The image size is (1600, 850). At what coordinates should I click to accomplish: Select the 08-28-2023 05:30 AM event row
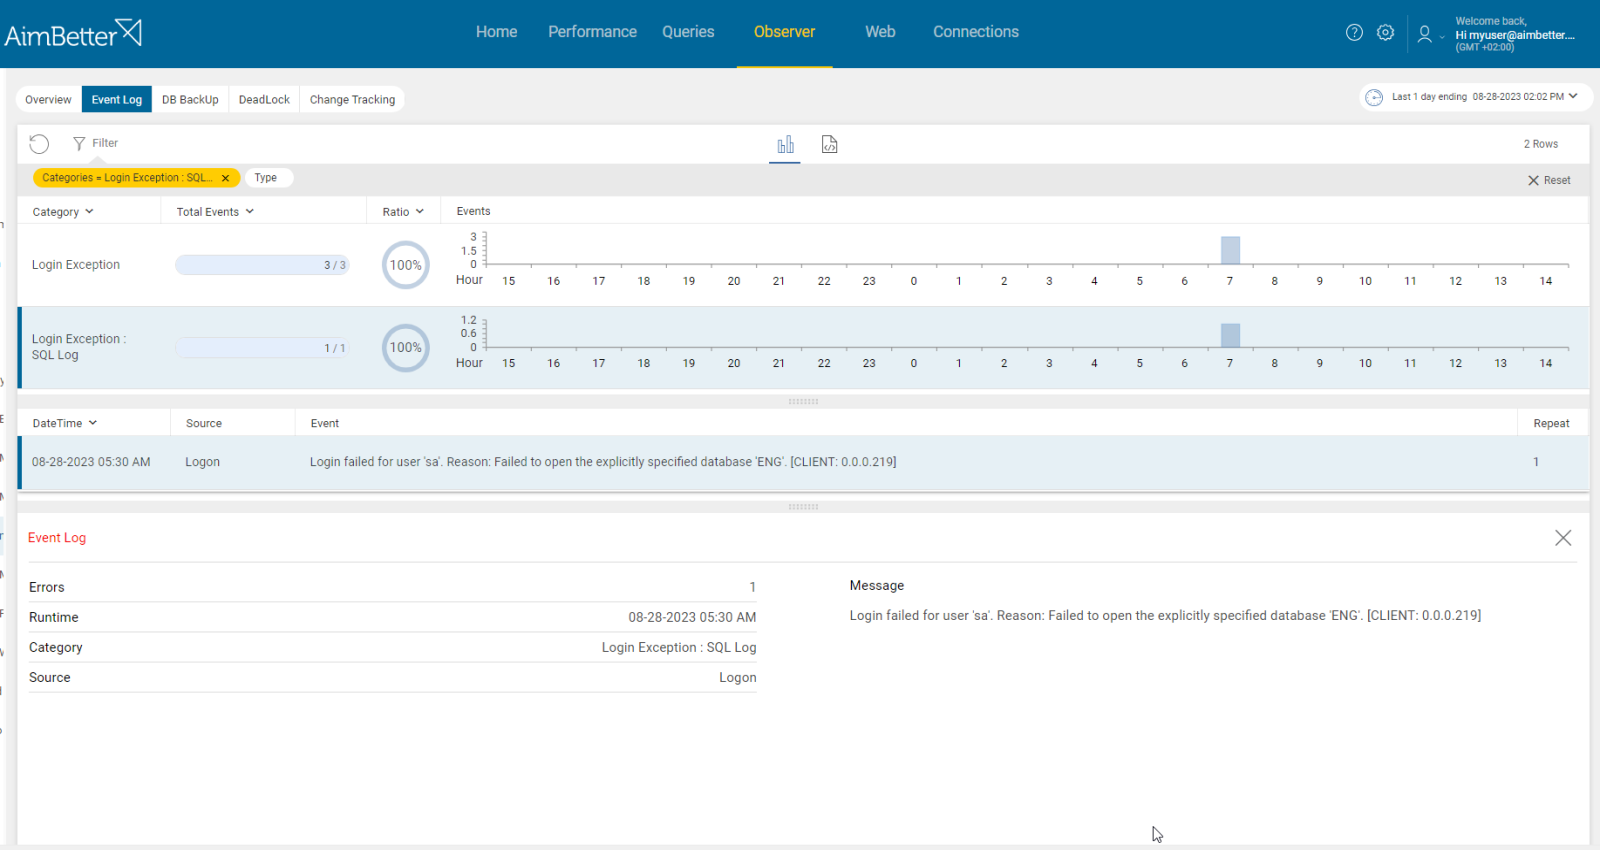803,462
